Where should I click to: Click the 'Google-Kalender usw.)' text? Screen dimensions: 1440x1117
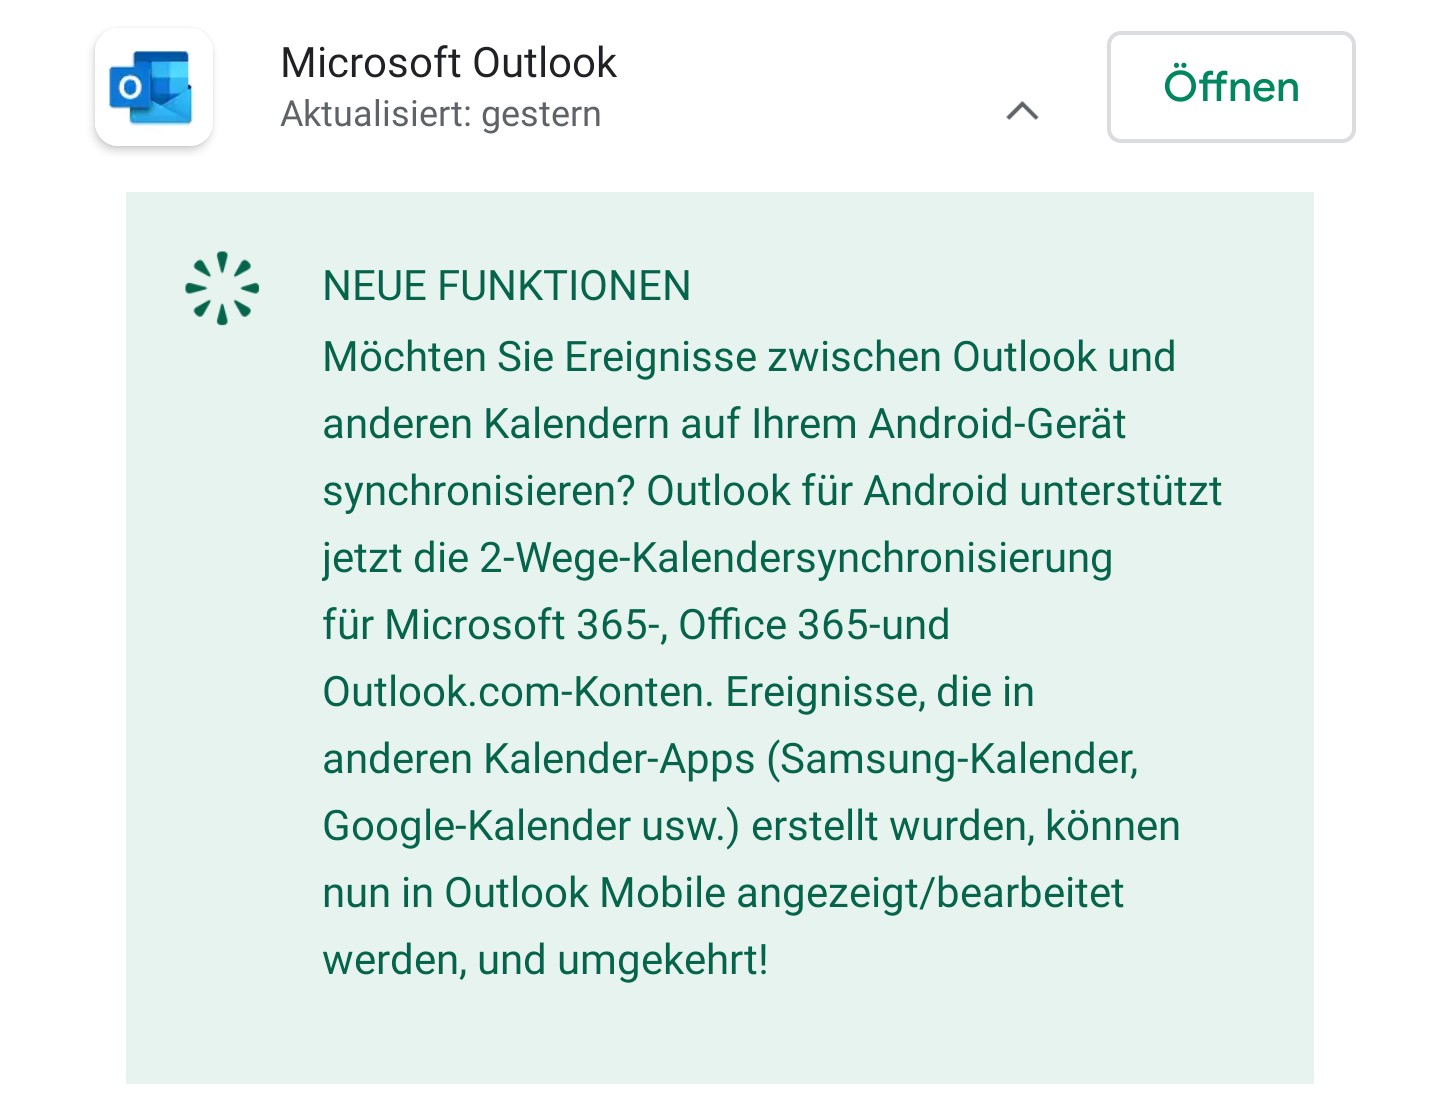point(531,826)
